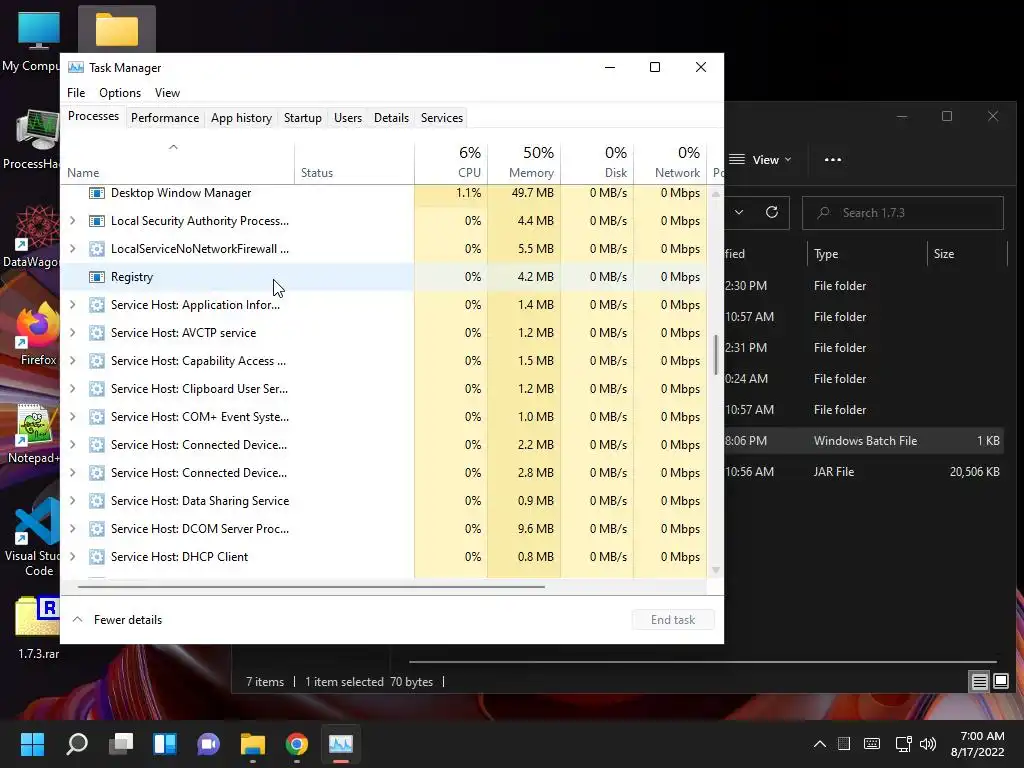The width and height of the screenshot is (1024, 768).
Task: Open the File Explorer View dropdown
Action: point(760,159)
